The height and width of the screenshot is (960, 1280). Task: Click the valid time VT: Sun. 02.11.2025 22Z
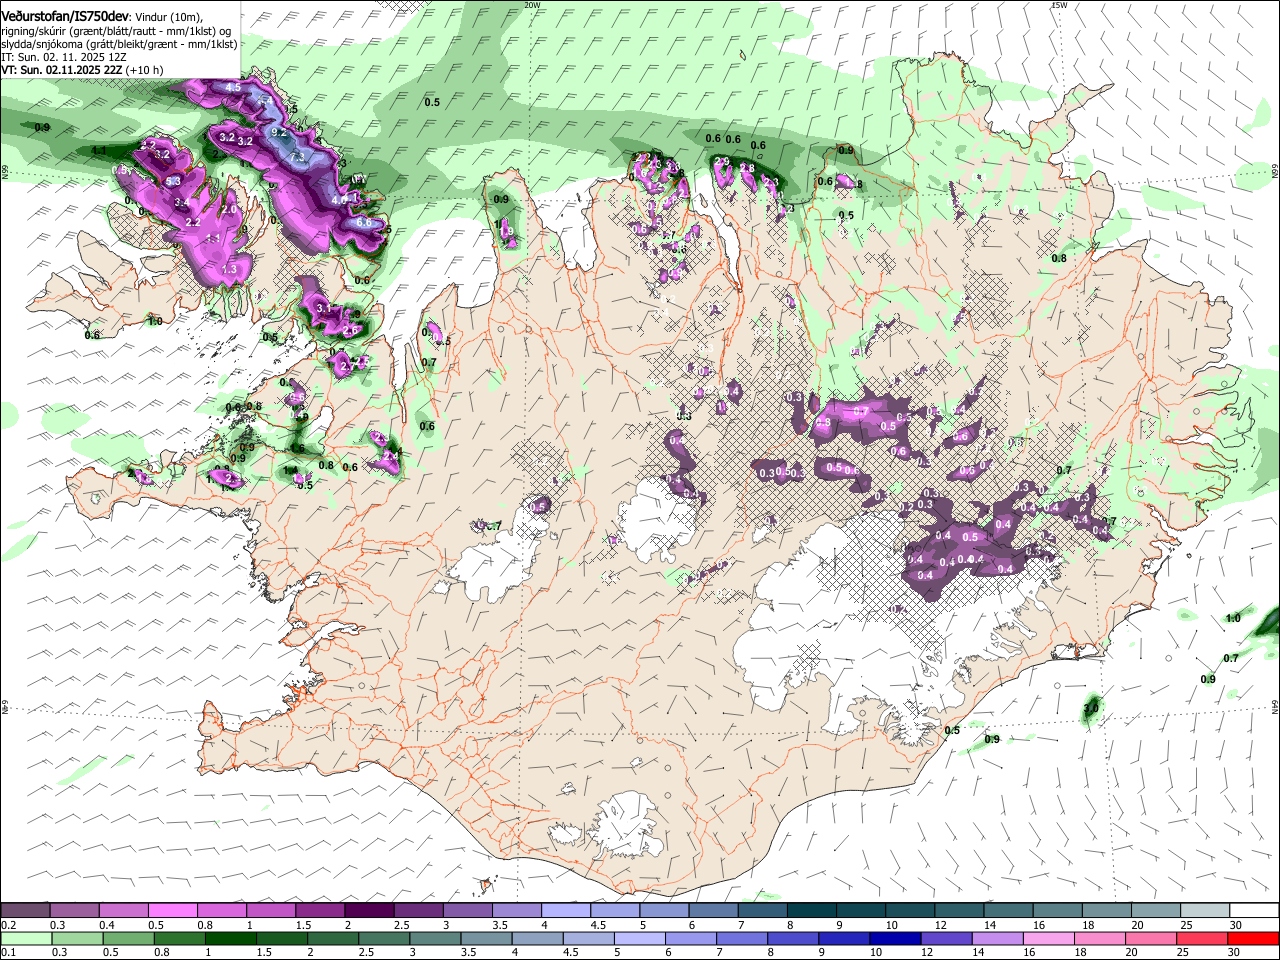click(61, 71)
